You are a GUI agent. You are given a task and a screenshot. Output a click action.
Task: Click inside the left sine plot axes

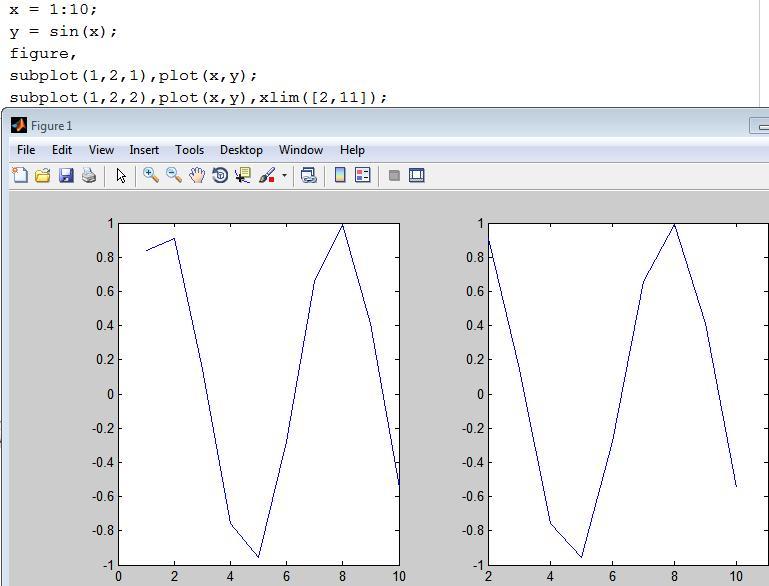[x=258, y=394]
